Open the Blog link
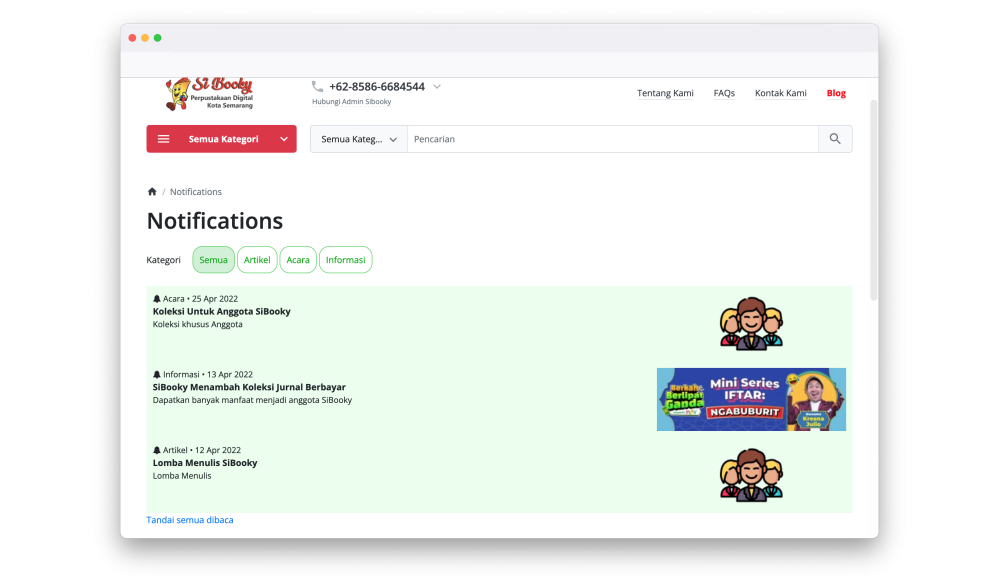Image resolution: width=1000 pixels, height=585 pixels. (x=836, y=93)
